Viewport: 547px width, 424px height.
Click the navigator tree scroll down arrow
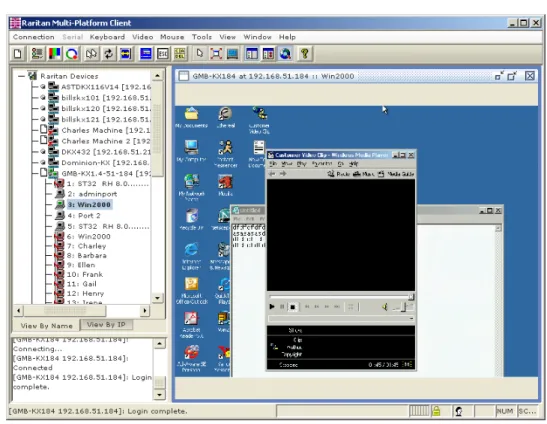pyautogui.click(x=157, y=298)
